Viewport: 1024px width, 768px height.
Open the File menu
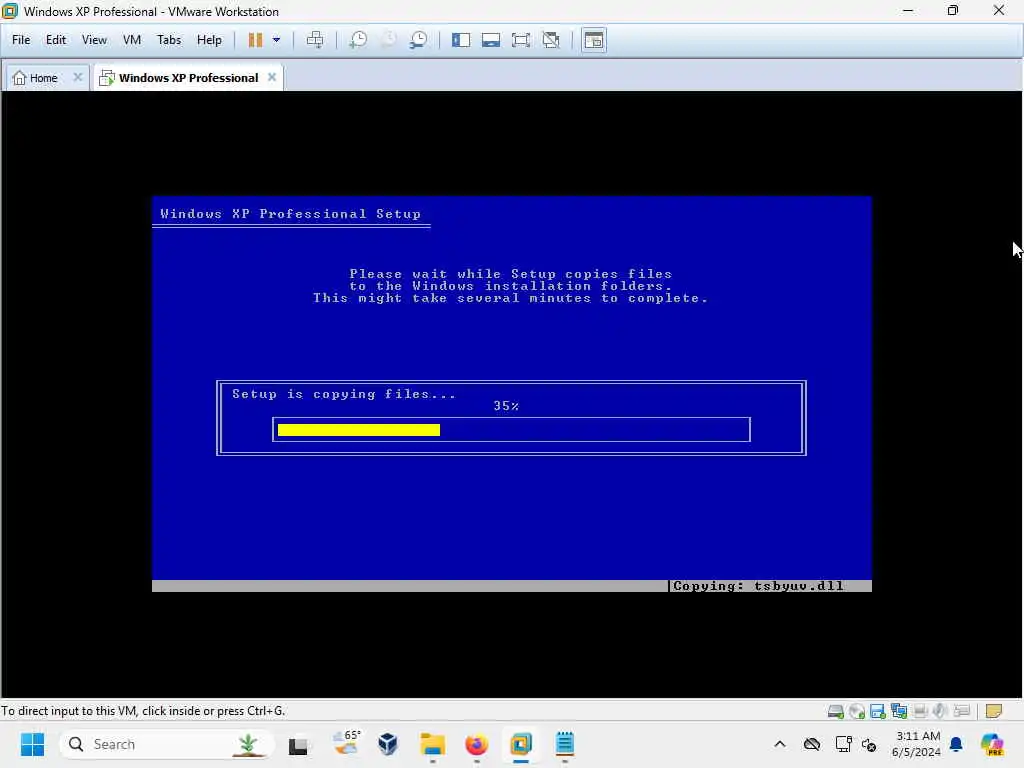click(21, 40)
